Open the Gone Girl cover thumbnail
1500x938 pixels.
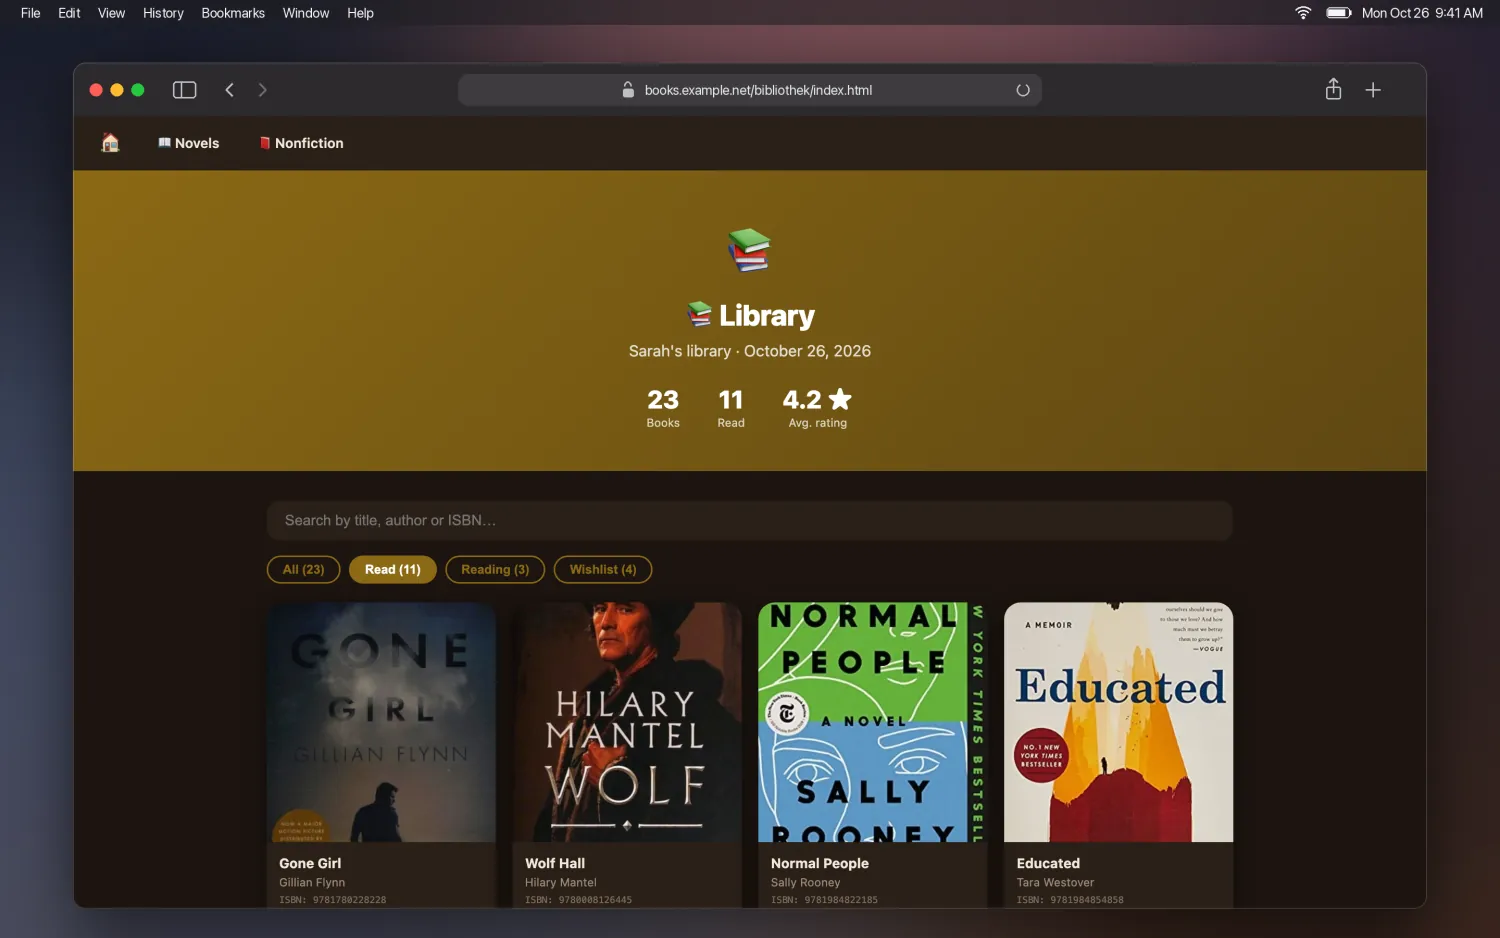pyautogui.click(x=382, y=722)
